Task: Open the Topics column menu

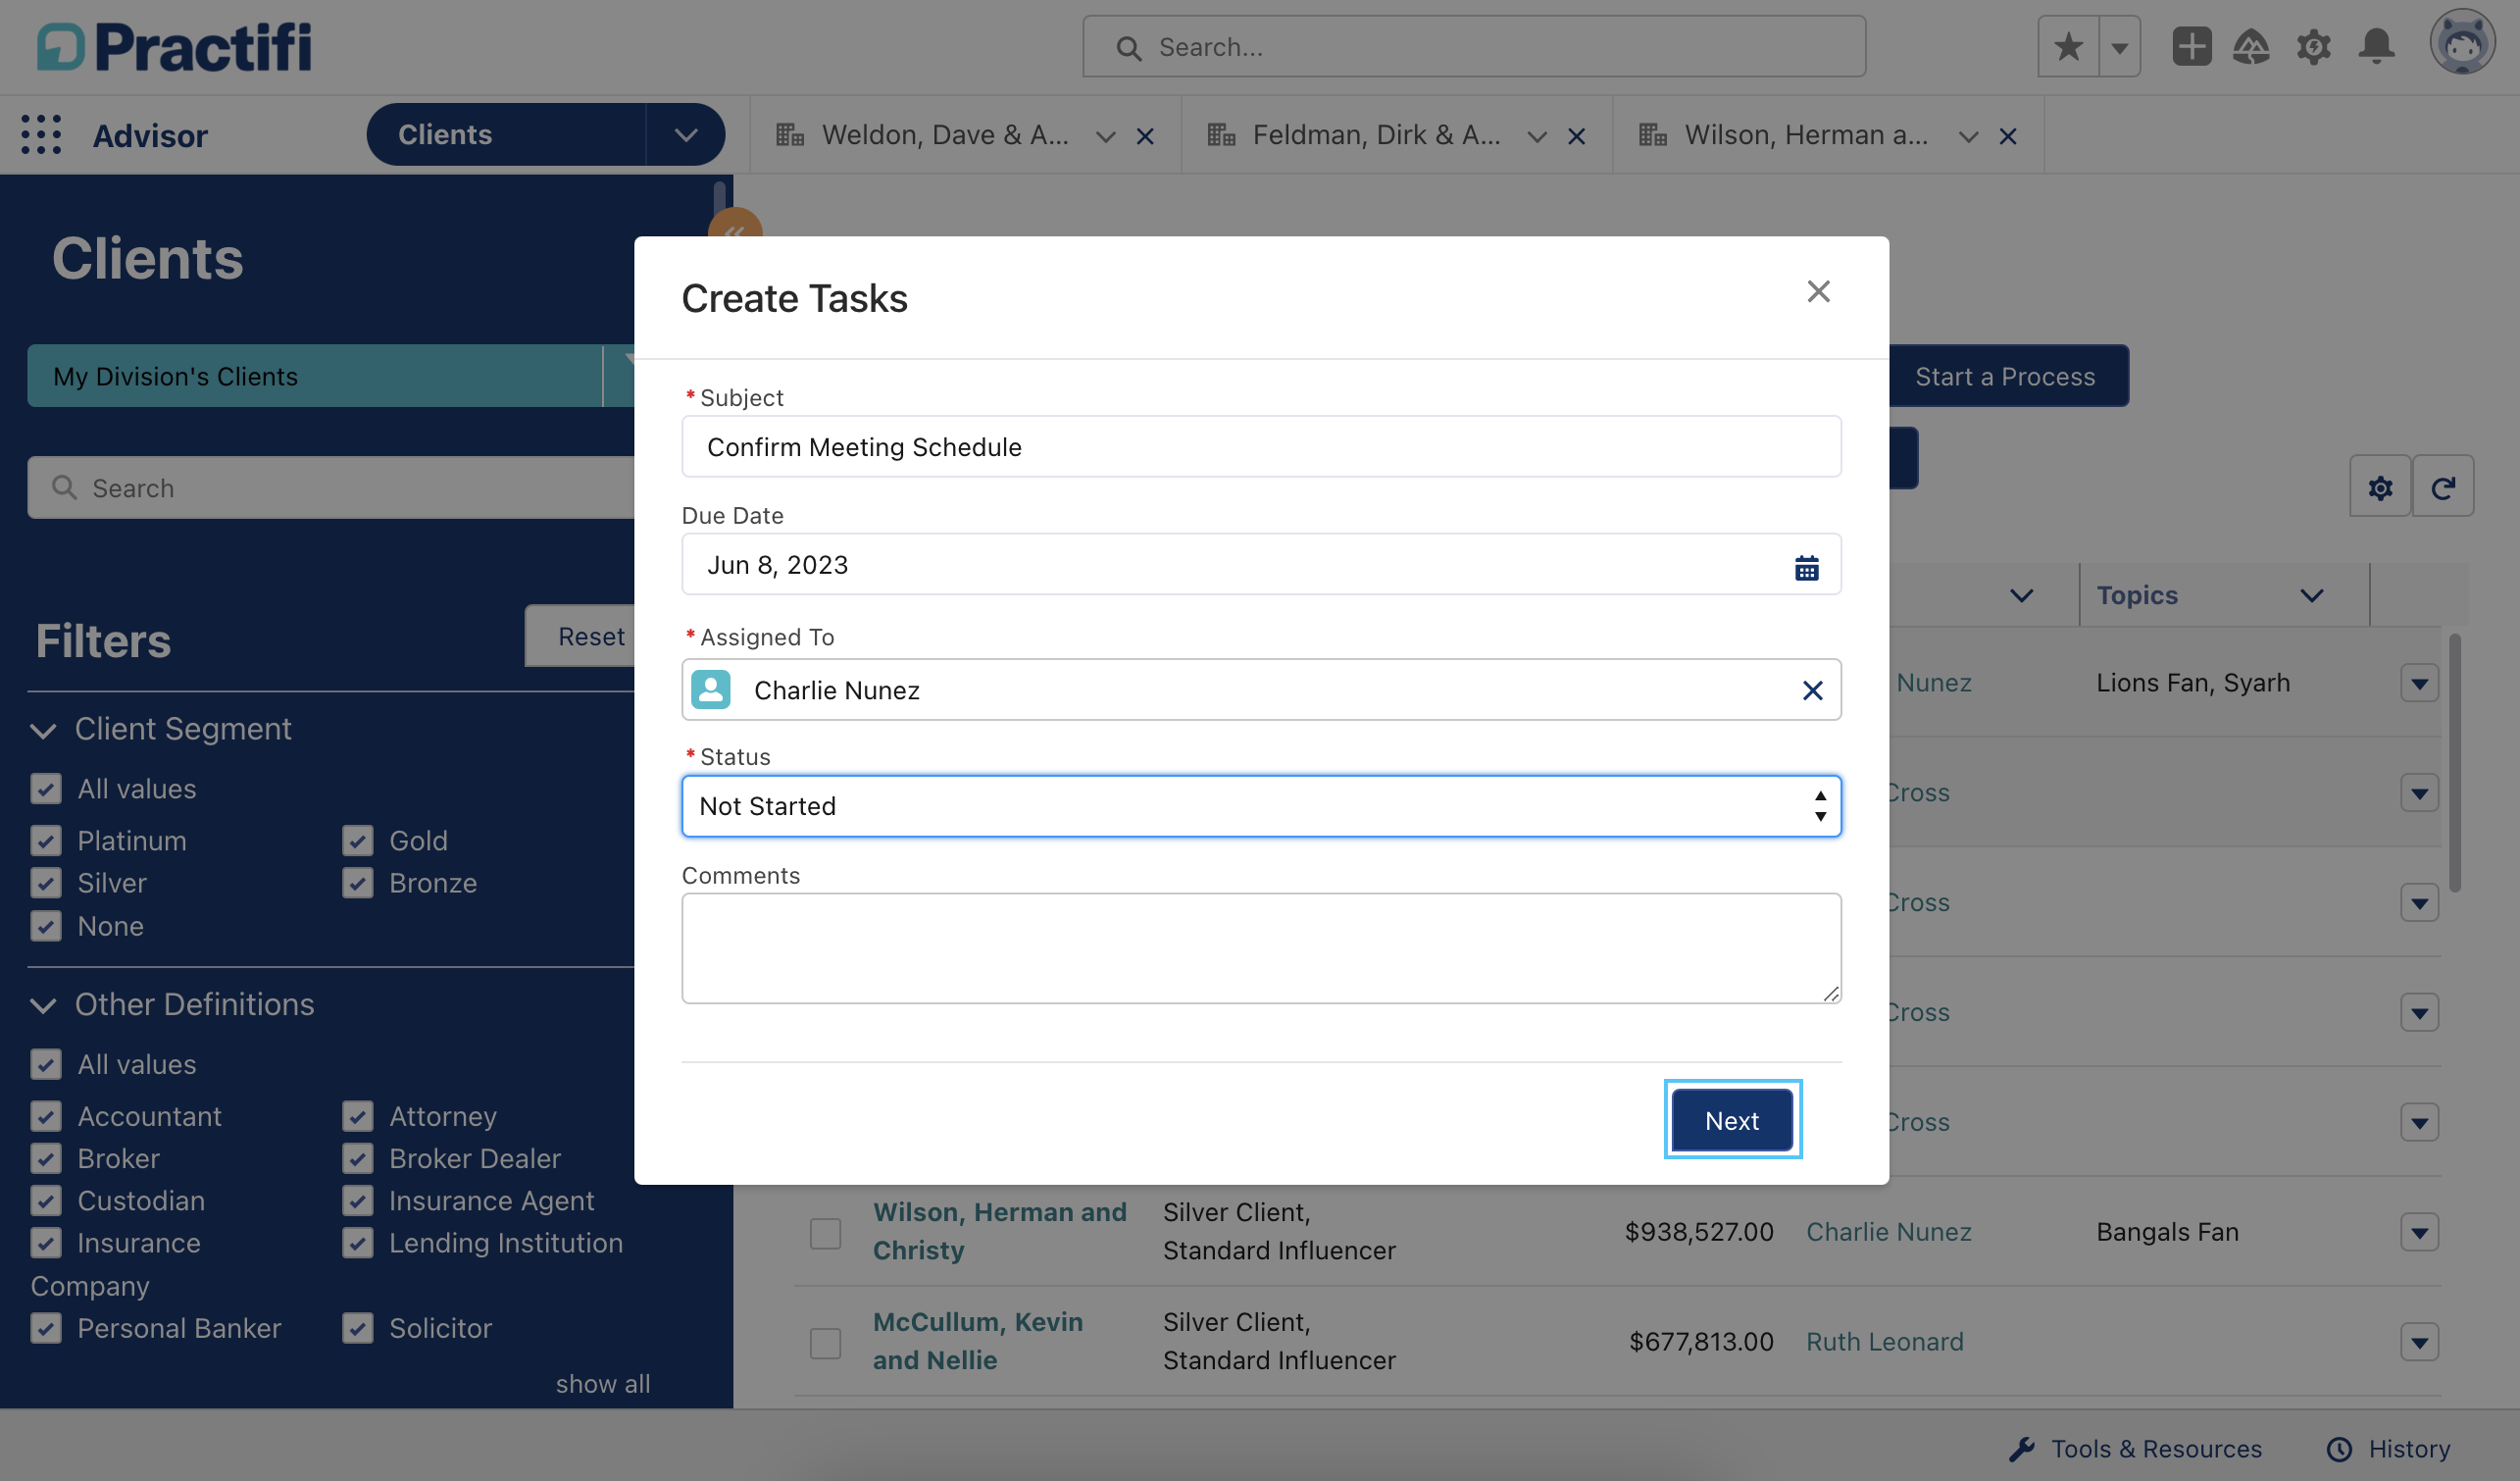Action: (x=2311, y=596)
